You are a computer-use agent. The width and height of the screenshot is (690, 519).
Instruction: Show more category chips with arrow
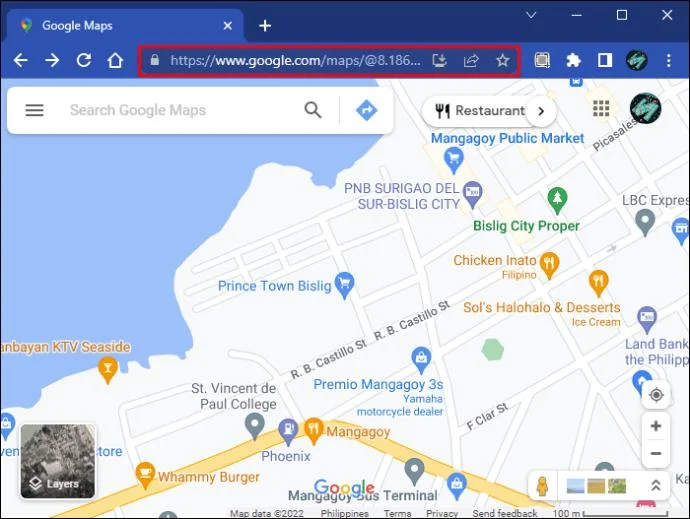click(541, 111)
